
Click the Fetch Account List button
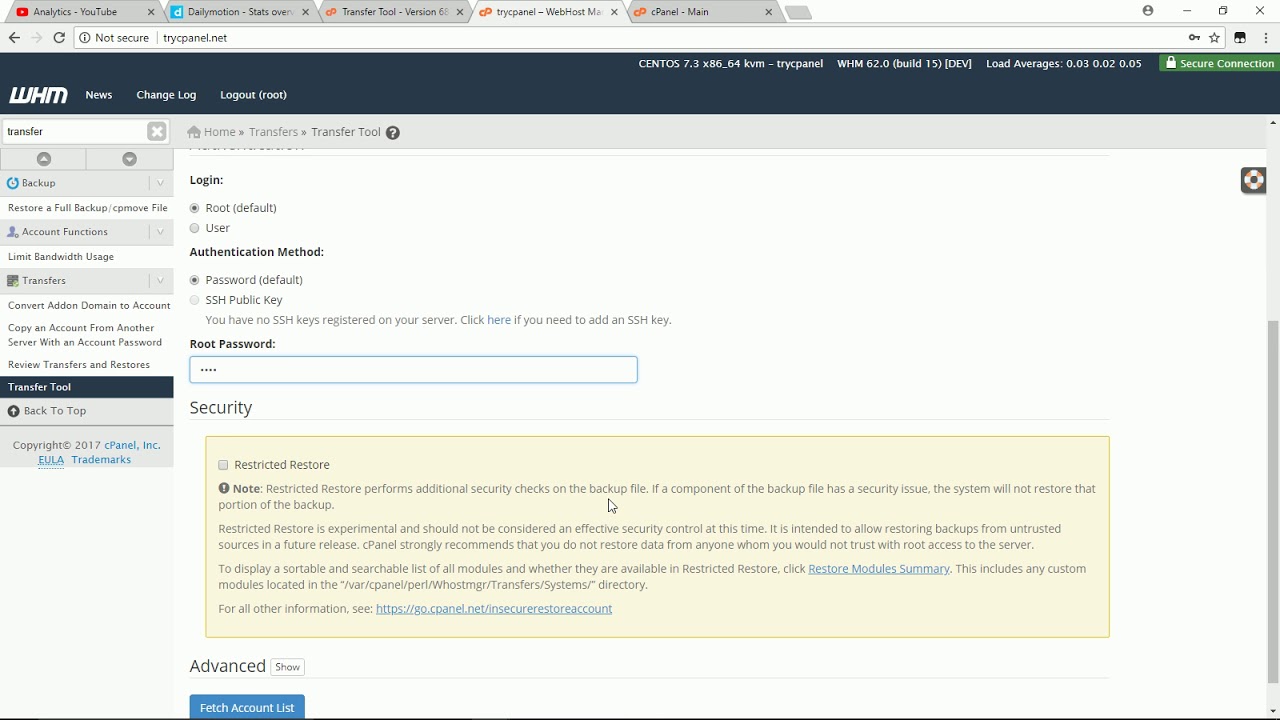pos(247,707)
